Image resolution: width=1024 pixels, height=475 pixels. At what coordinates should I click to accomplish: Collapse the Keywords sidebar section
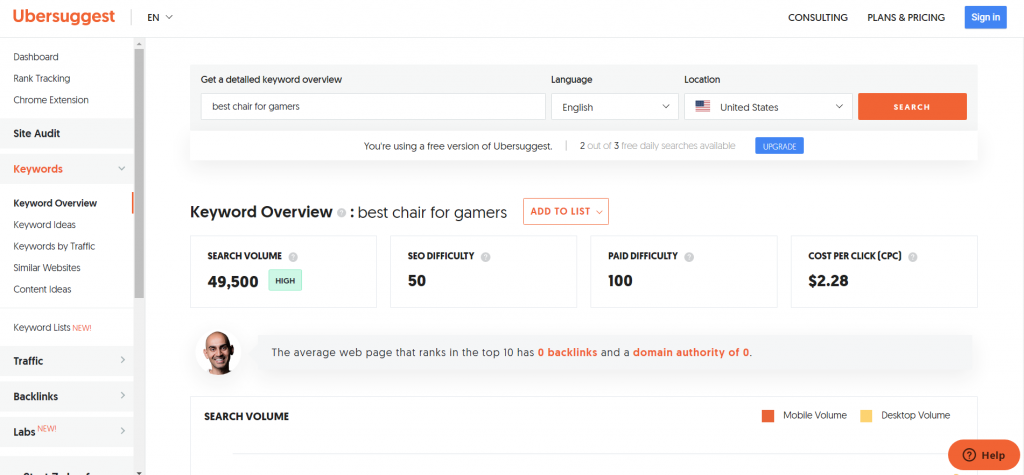pyautogui.click(x=67, y=169)
